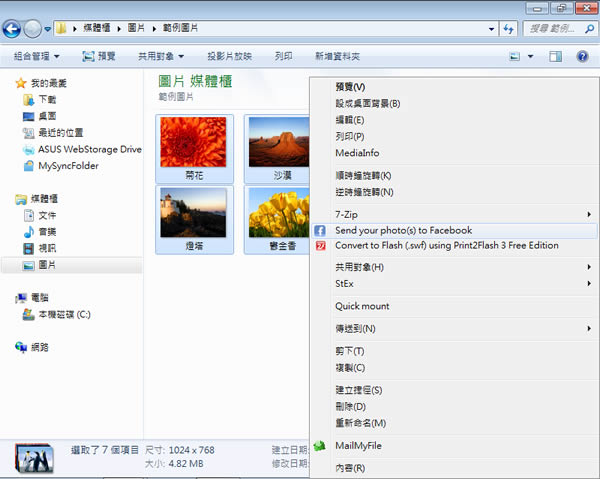
Task: Click the Print2Flash icon in context menu
Action: pos(320,246)
